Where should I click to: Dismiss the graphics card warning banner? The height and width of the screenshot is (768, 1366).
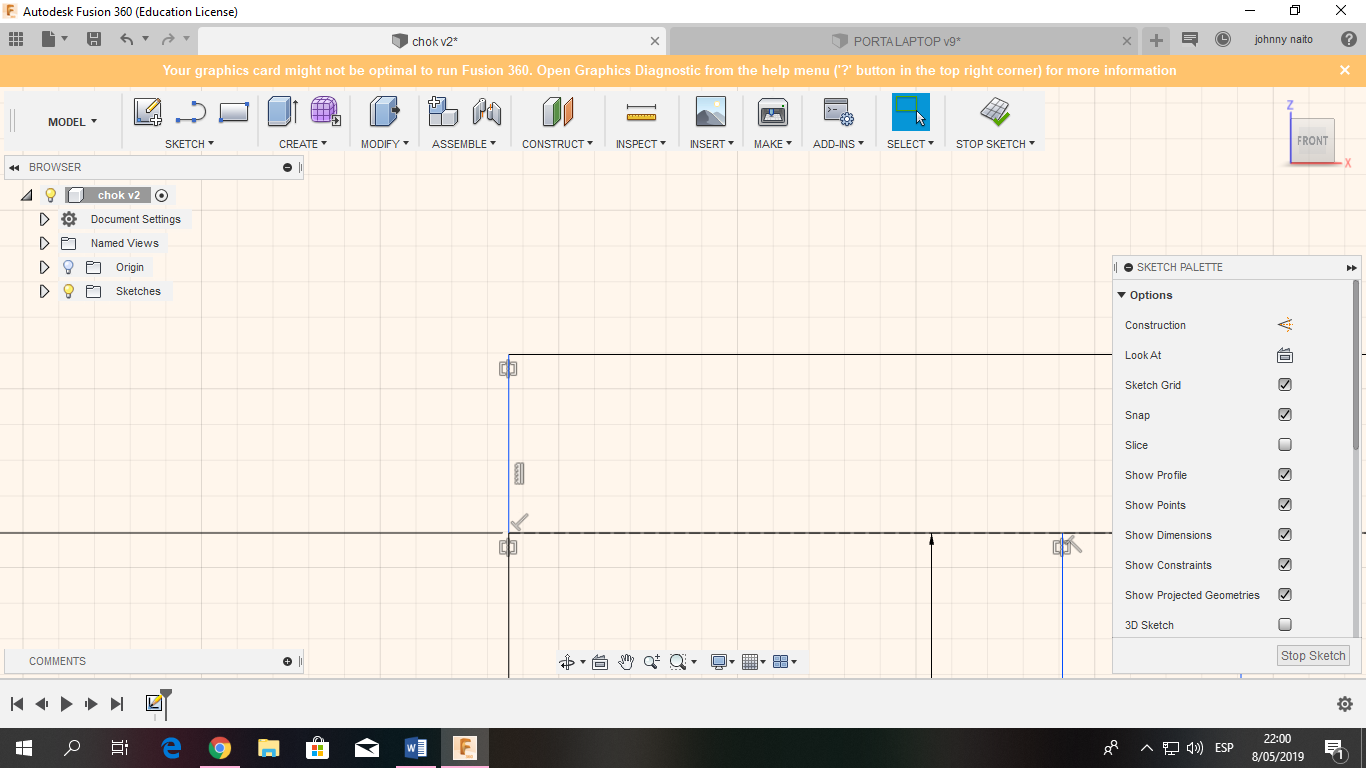1345,70
